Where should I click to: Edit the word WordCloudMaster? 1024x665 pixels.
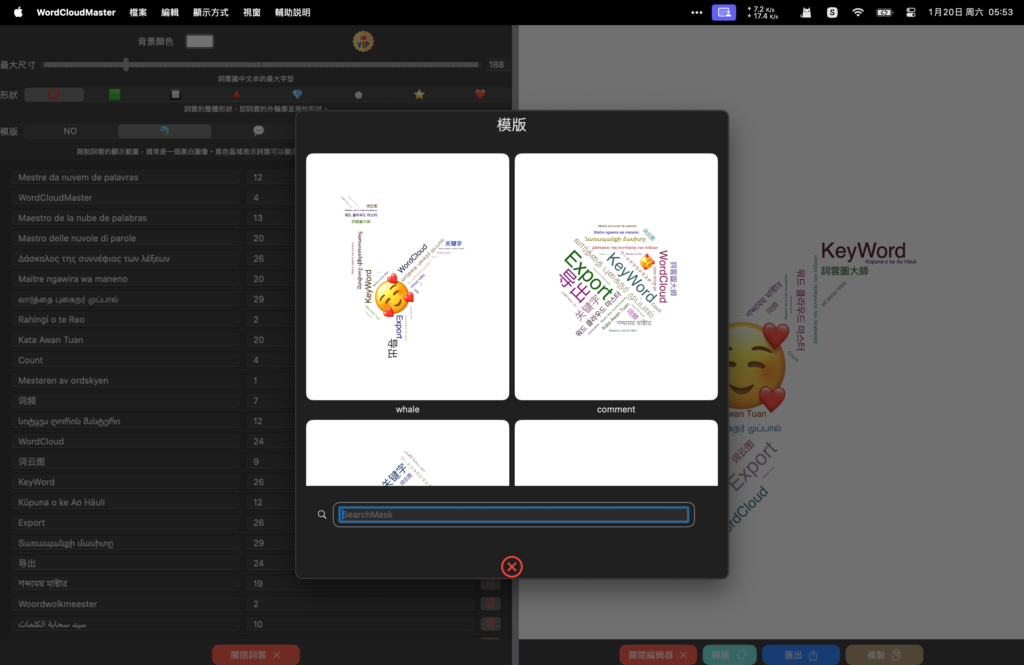point(125,197)
